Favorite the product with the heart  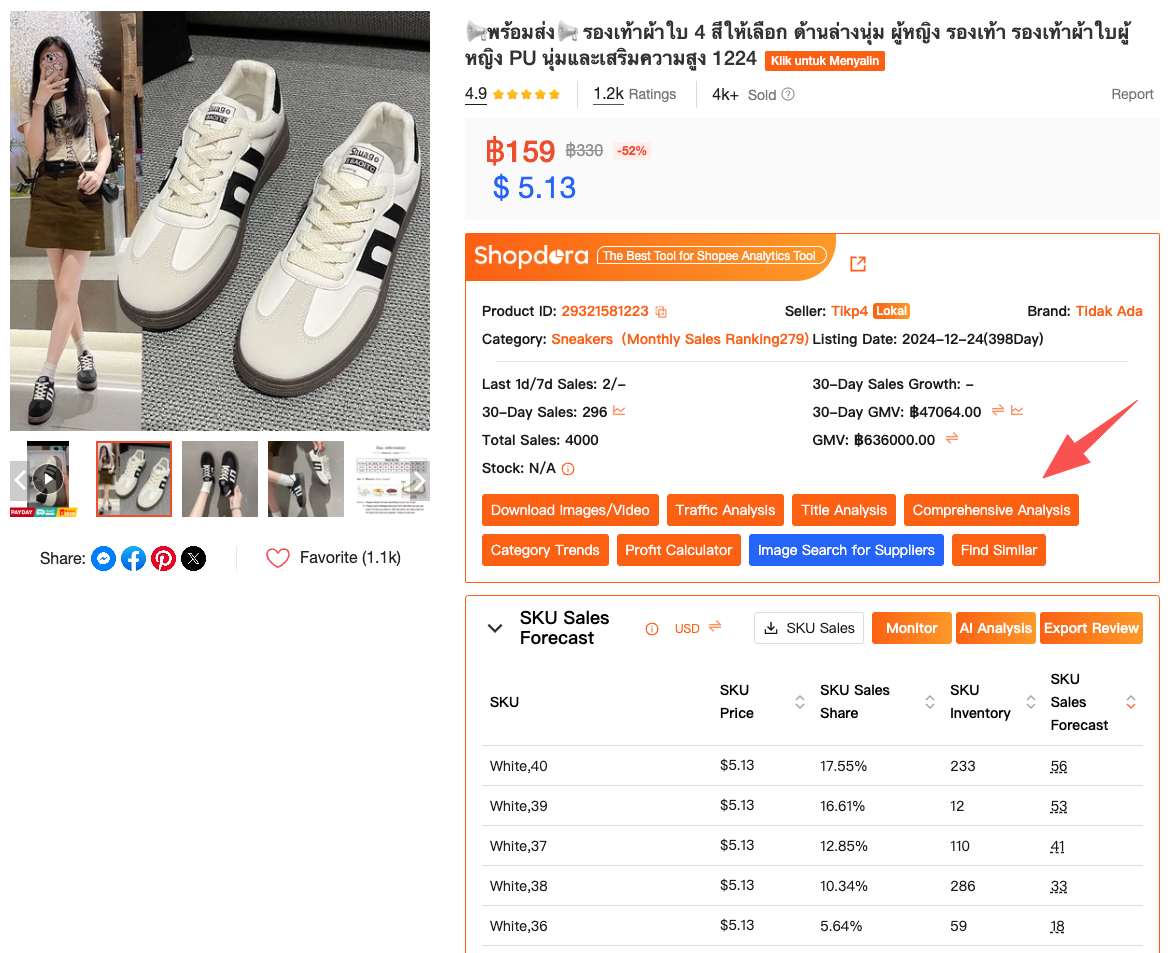277,558
